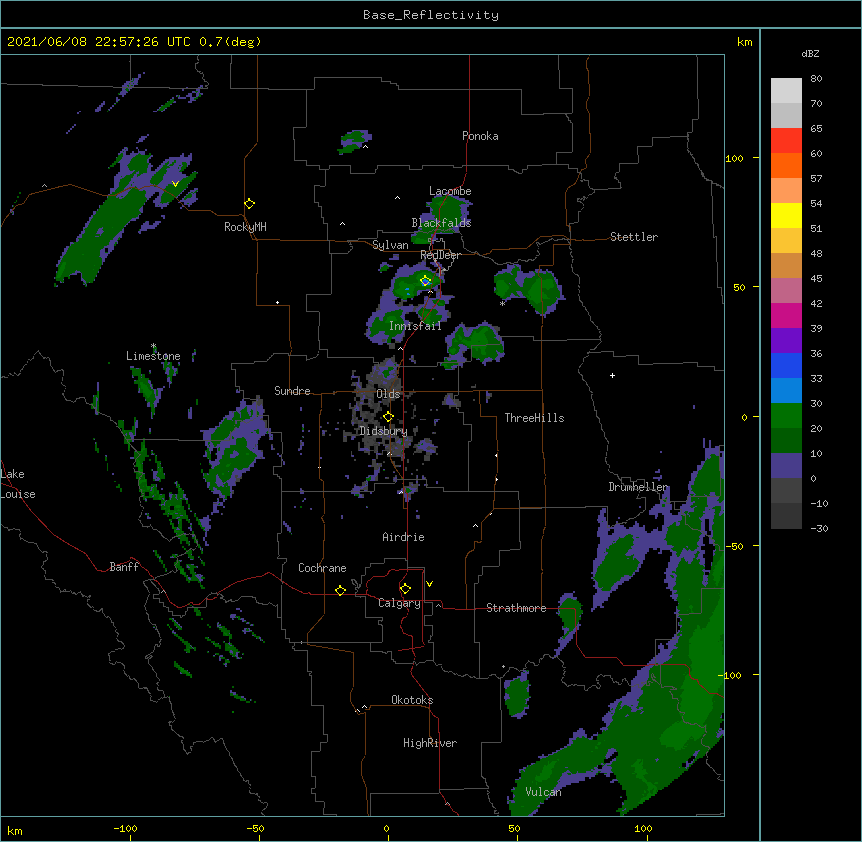Click the Innisfail city label

point(415,326)
